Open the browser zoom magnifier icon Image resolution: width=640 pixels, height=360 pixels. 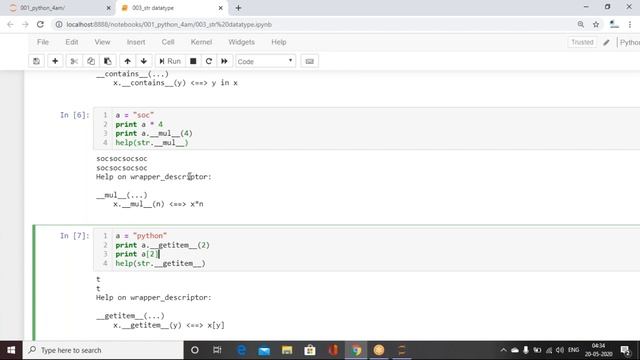(580, 24)
